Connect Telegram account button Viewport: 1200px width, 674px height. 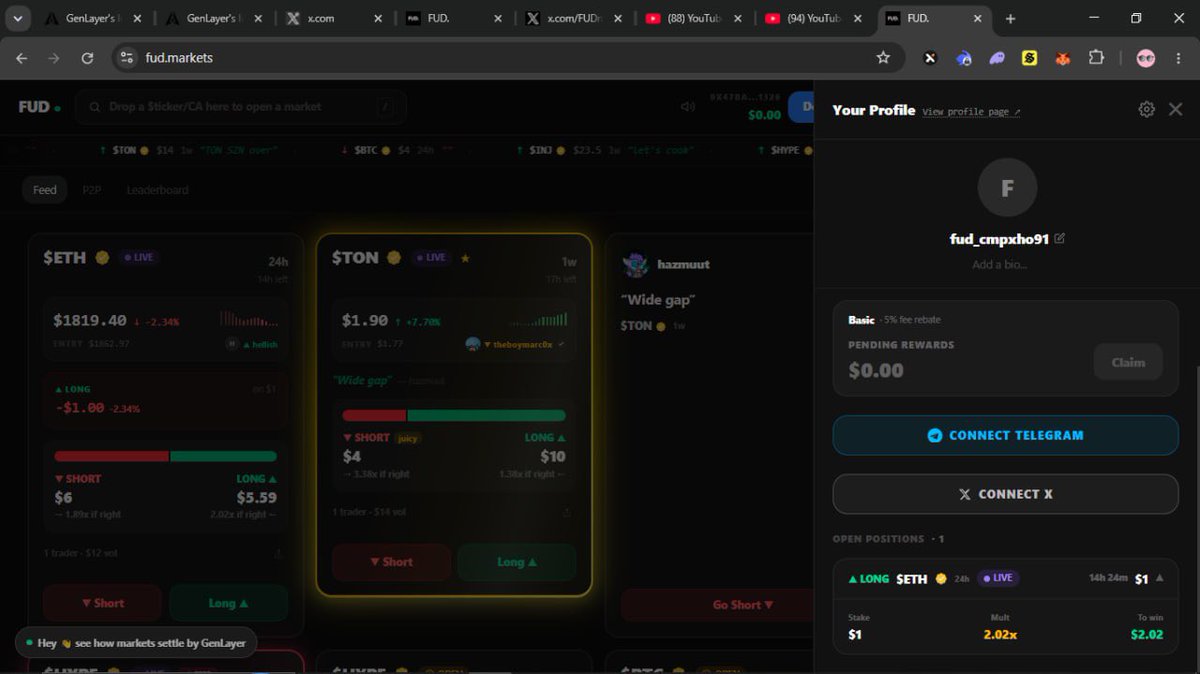[1006, 435]
